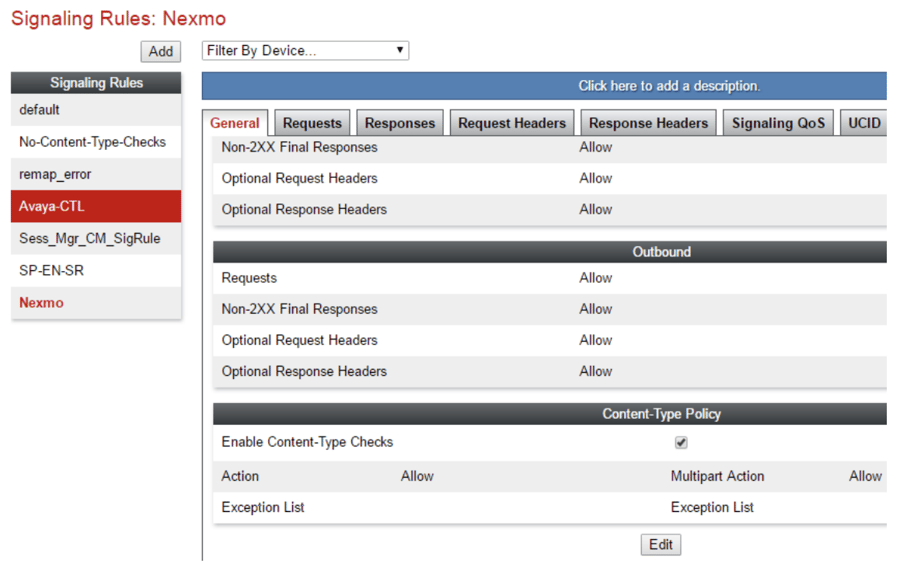This screenshot has width=900, height=567.
Task: Click the Outbound 'Requests' row label
Action: [x=249, y=278]
